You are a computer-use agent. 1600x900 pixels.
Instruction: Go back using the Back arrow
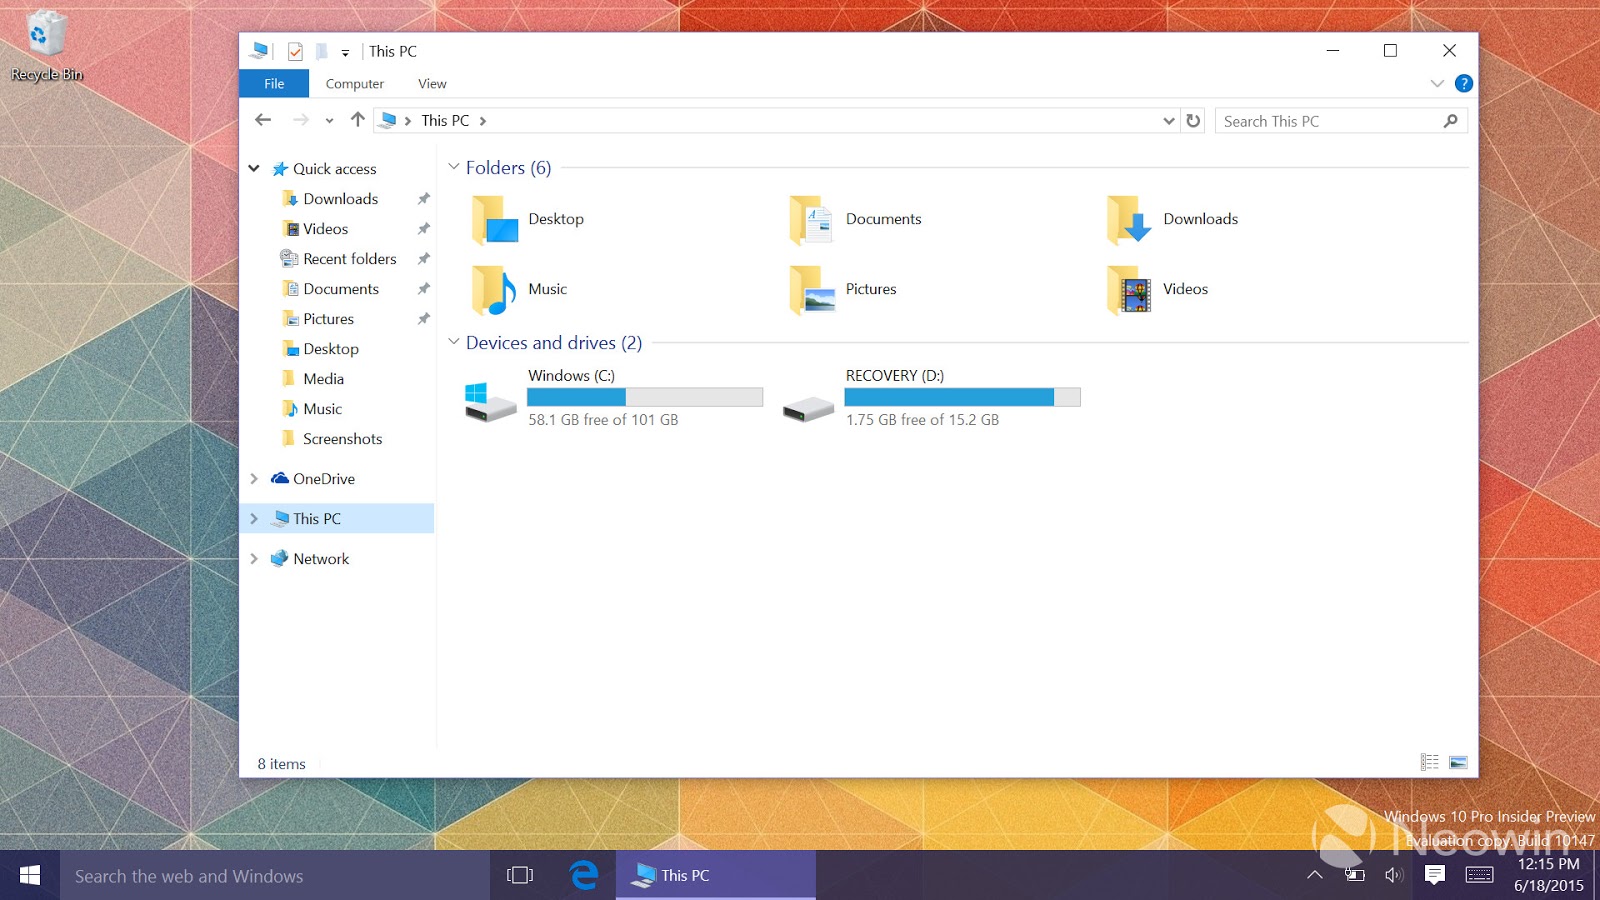coord(263,120)
